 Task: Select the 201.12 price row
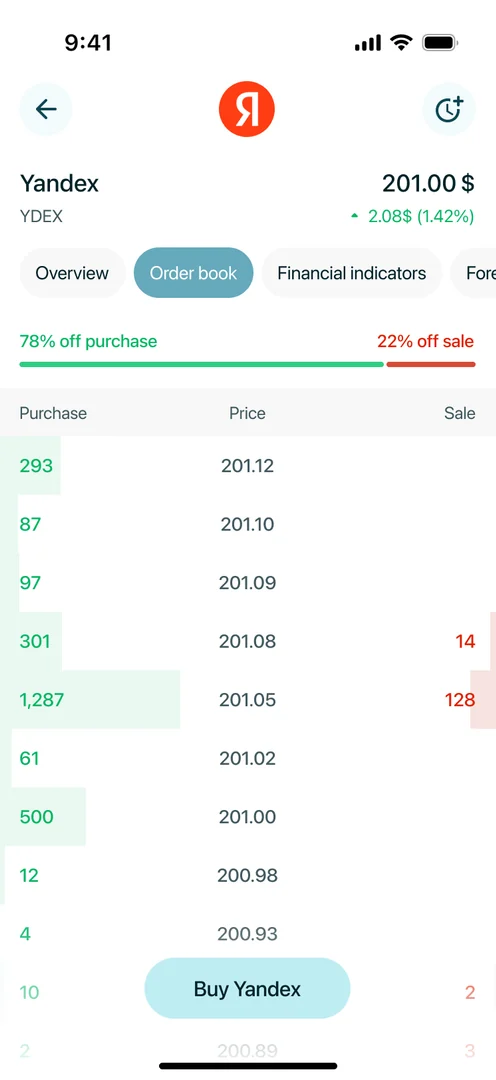click(248, 466)
